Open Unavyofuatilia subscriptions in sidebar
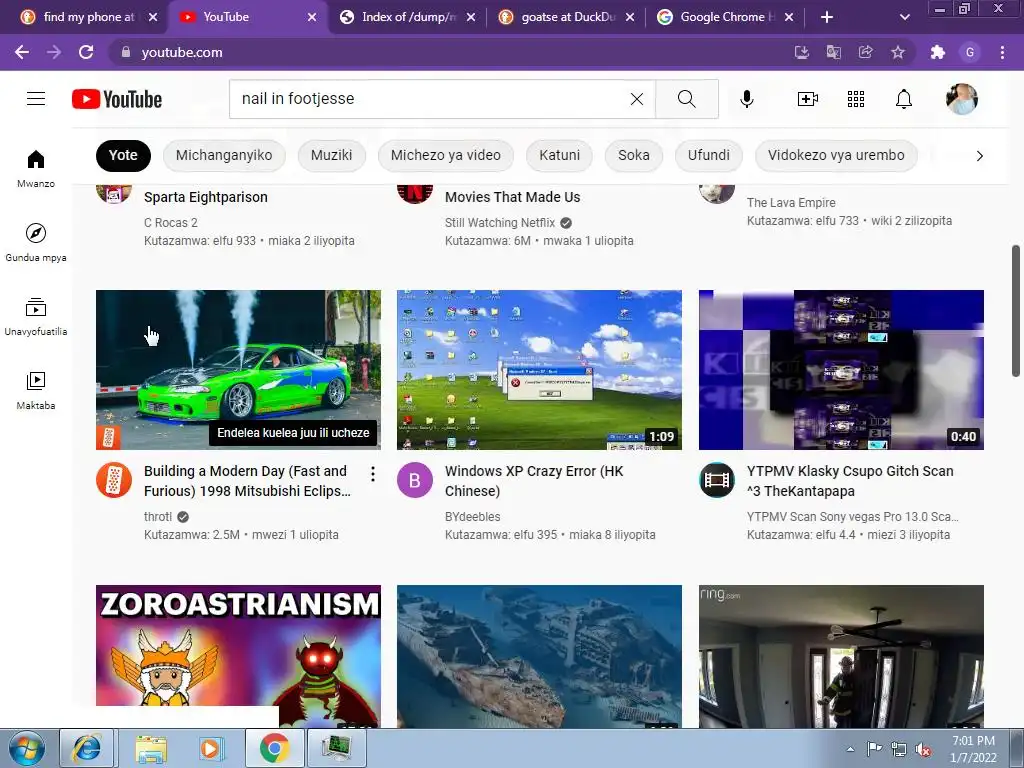The width and height of the screenshot is (1024, 768). [x=36, y=316]
